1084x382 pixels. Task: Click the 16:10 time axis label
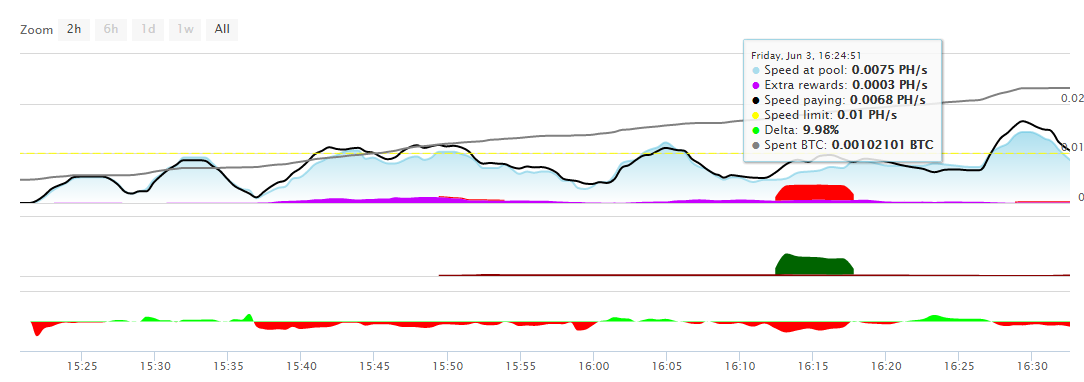740,365
